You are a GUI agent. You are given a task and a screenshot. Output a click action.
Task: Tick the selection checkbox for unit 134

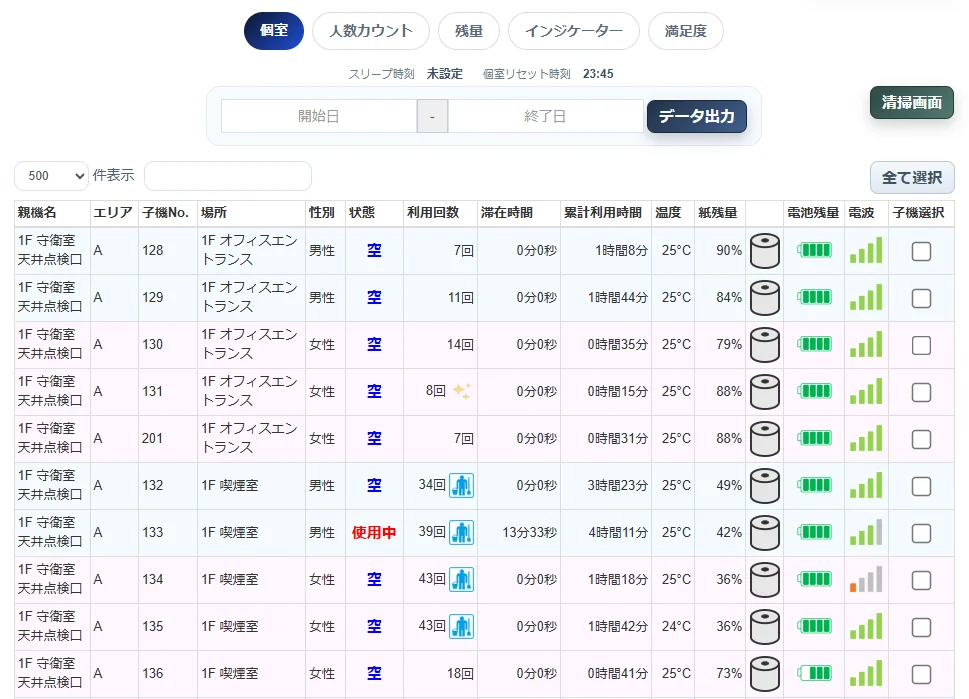pyautogui.click(x=921, y=580)
